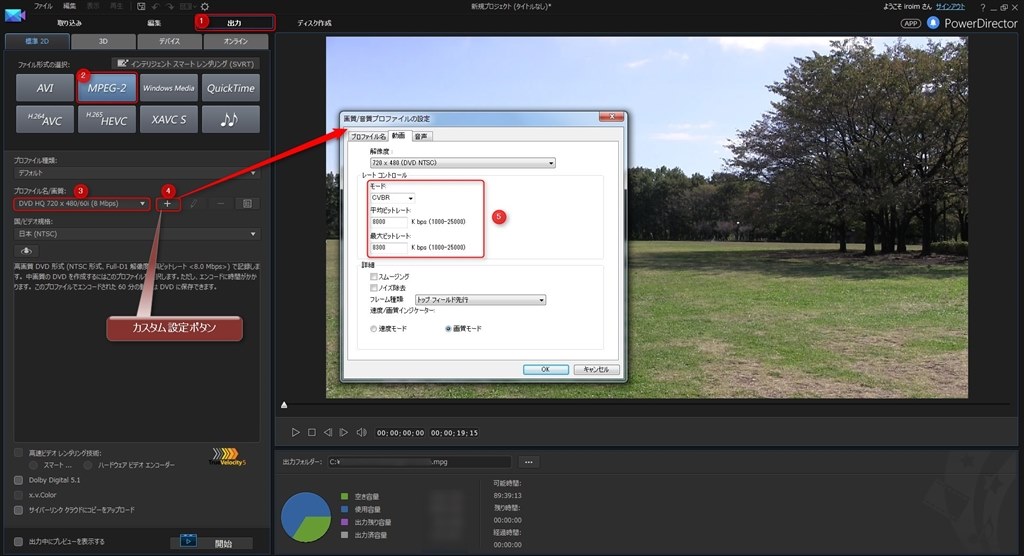Open DVD HQ 720x480 profile dropdown
Image resolution: width=1024 pixels, height=556 pixels.
click(x=82, y=204)
